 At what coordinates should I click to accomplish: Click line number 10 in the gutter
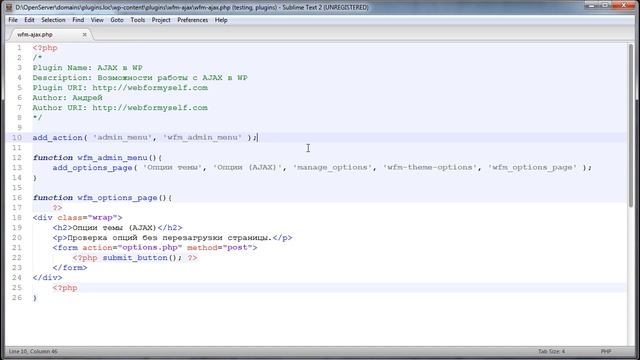[x=17, y=138]
